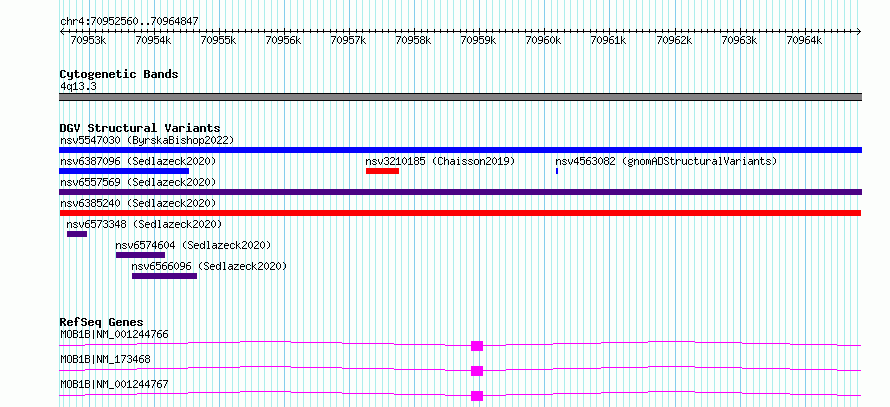Click the 70958k ruler tick label

pyautogui.click(x=413, y=41)
